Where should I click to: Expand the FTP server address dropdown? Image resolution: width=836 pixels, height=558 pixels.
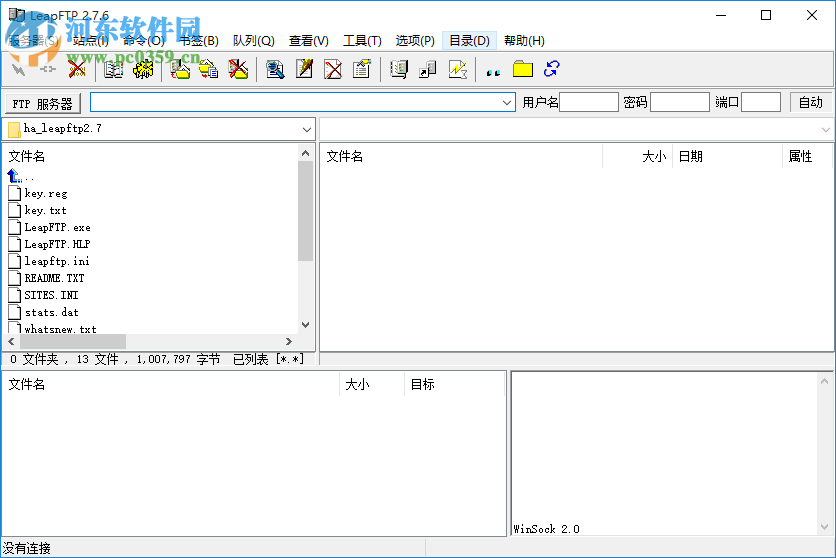pyautogui.click(x=507, y=102)
